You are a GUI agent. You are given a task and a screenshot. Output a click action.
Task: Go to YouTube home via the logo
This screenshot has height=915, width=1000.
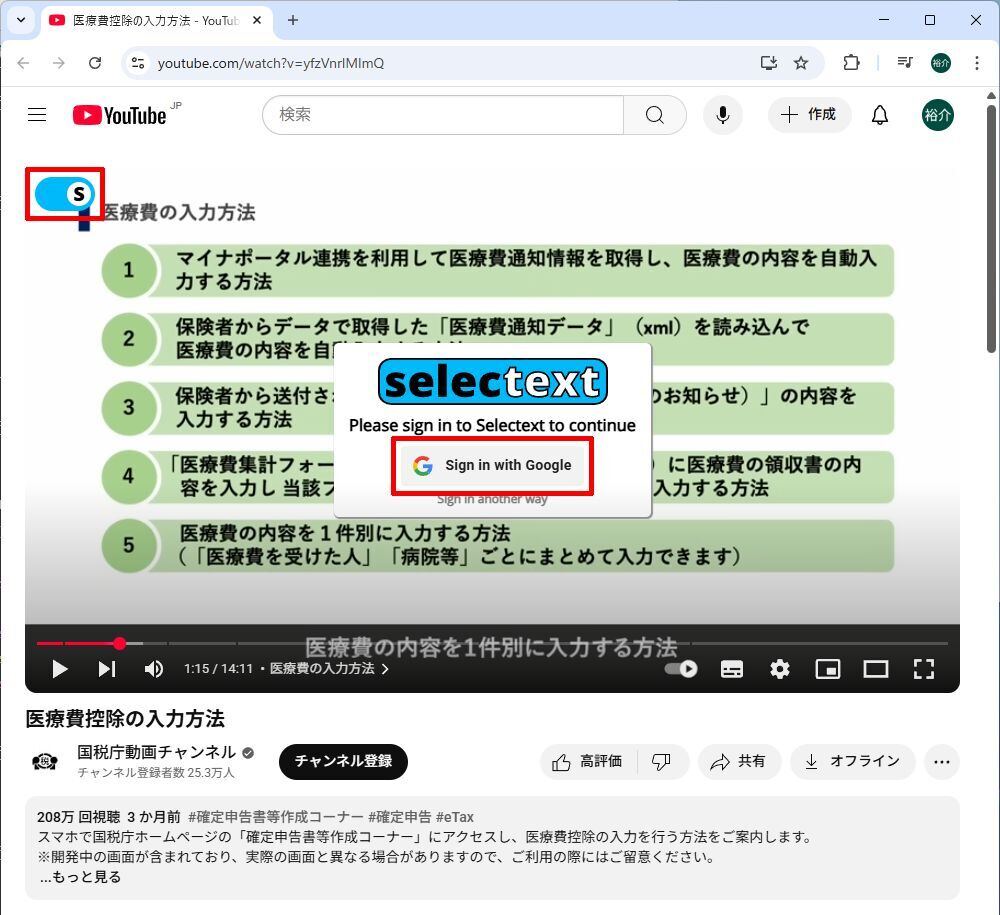tap(120, 115)
